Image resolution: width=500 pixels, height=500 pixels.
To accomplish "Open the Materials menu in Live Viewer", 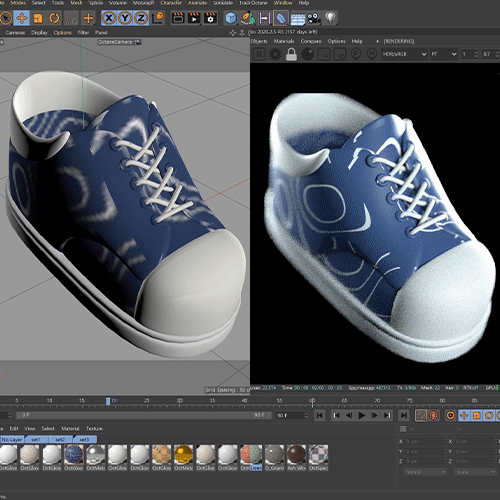I will pos(284,41).
